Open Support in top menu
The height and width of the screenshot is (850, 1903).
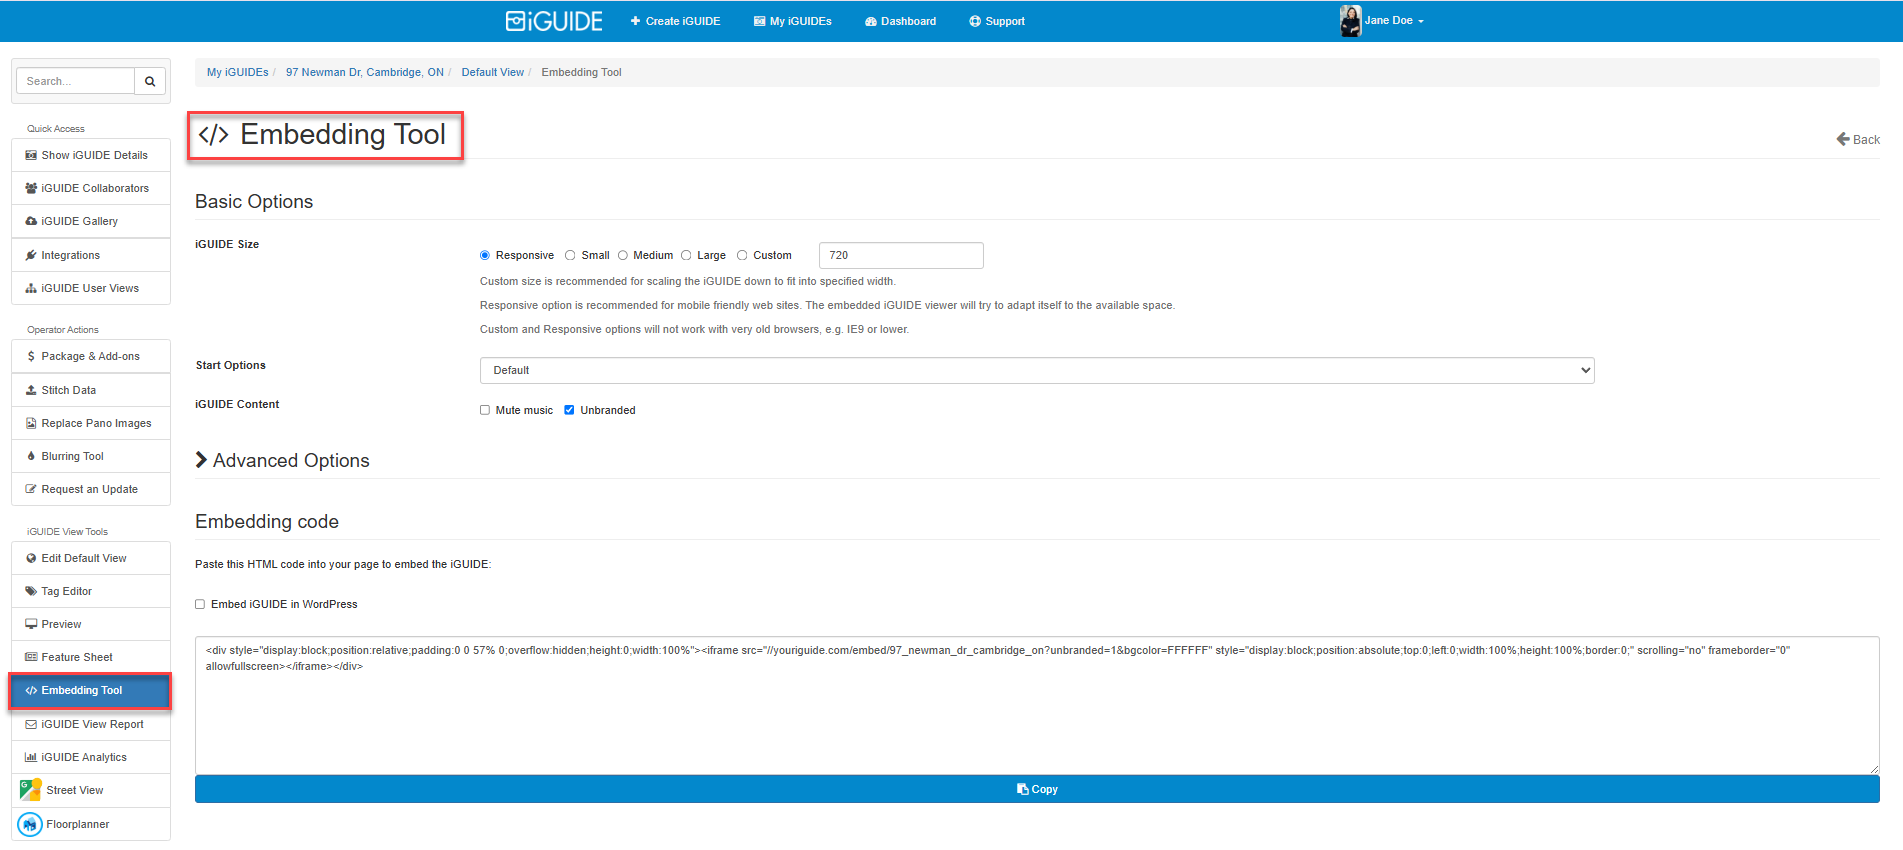pyautogui.click(x=996, y=21)
